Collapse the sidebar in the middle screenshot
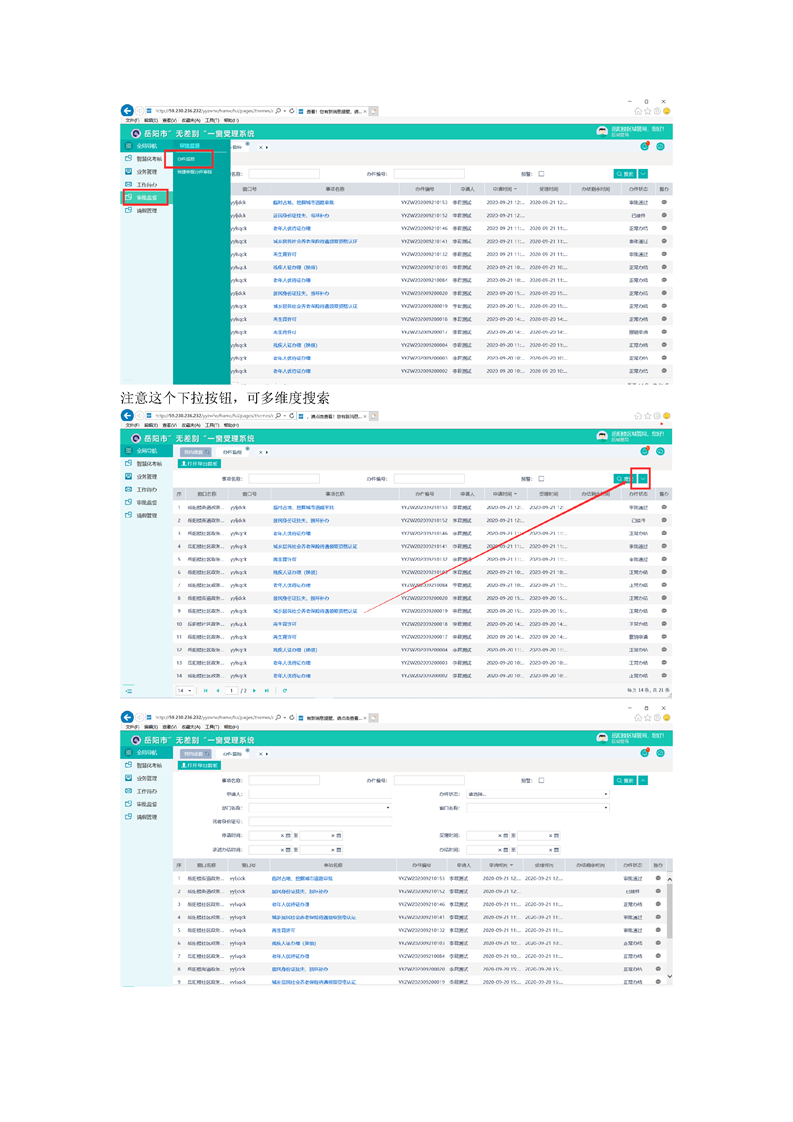This screenshot has height=1122, width=793. click(x=128, y=690)
